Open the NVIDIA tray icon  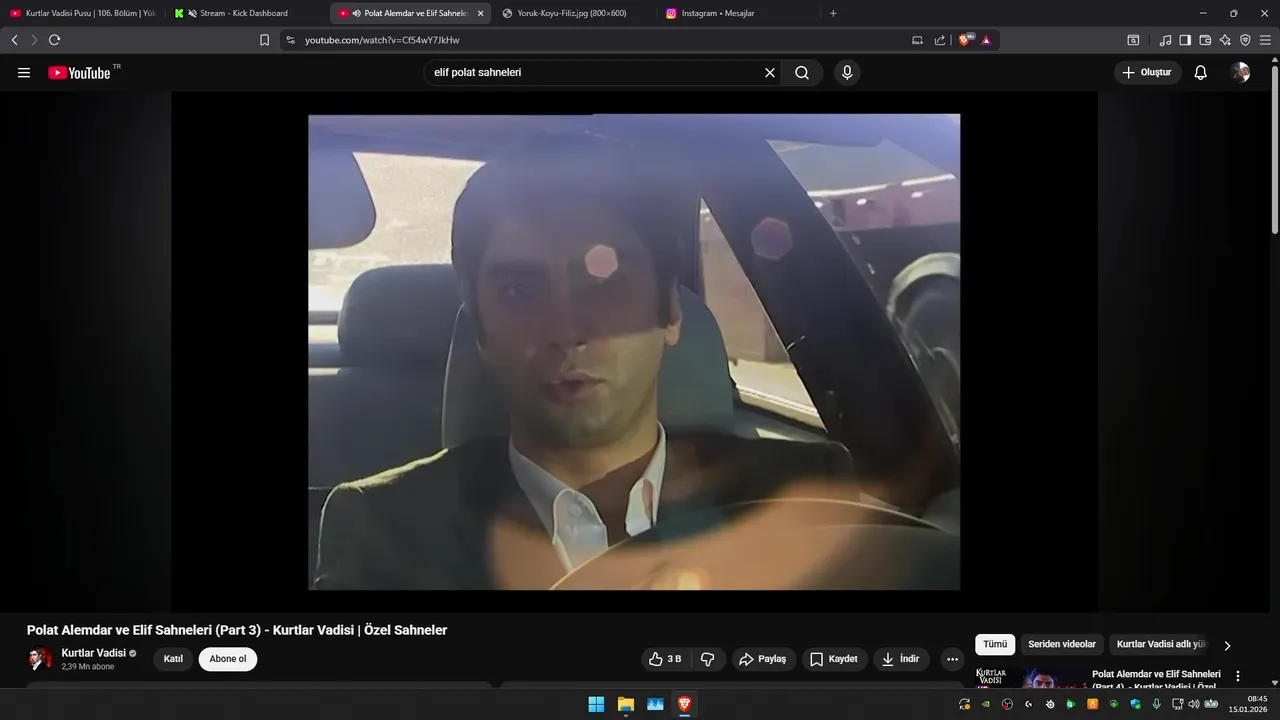point(986,704)
